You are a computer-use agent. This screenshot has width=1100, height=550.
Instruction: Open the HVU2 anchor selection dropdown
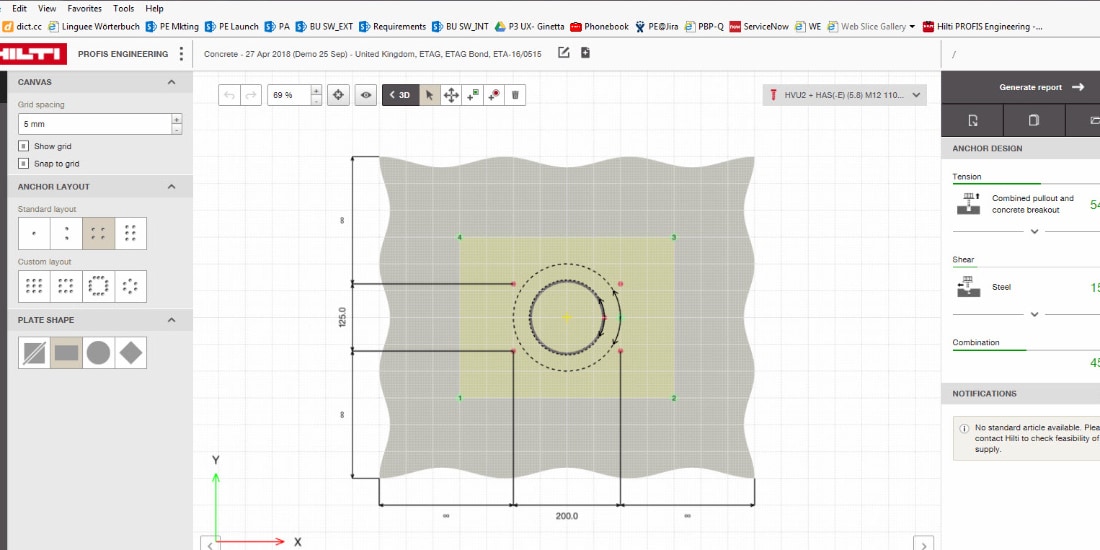(x=844, y=95)
